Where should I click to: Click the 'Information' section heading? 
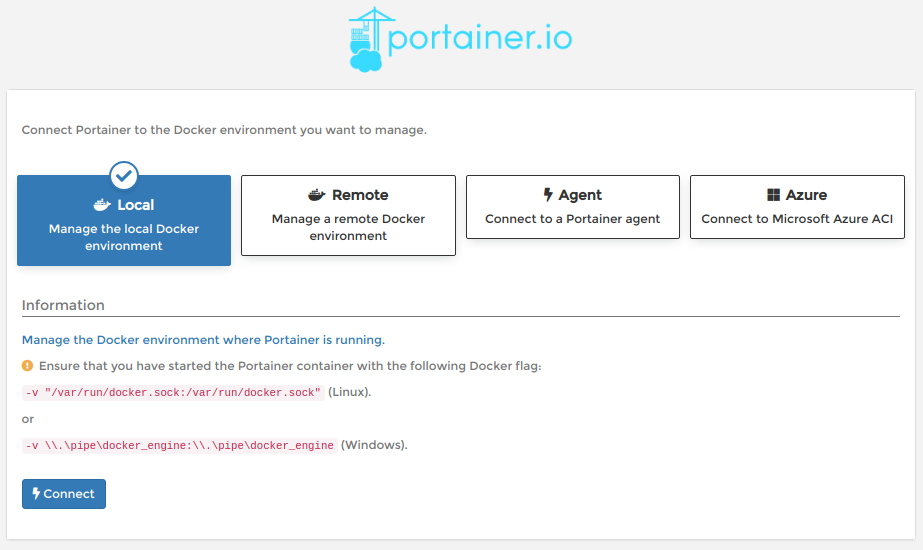pyautogui.click(x=63, y=305)
